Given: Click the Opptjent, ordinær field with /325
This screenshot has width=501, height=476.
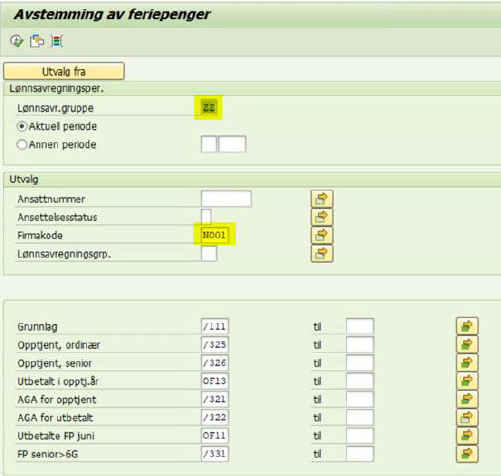Looking at the screenshot, I should tap(215, 345).
